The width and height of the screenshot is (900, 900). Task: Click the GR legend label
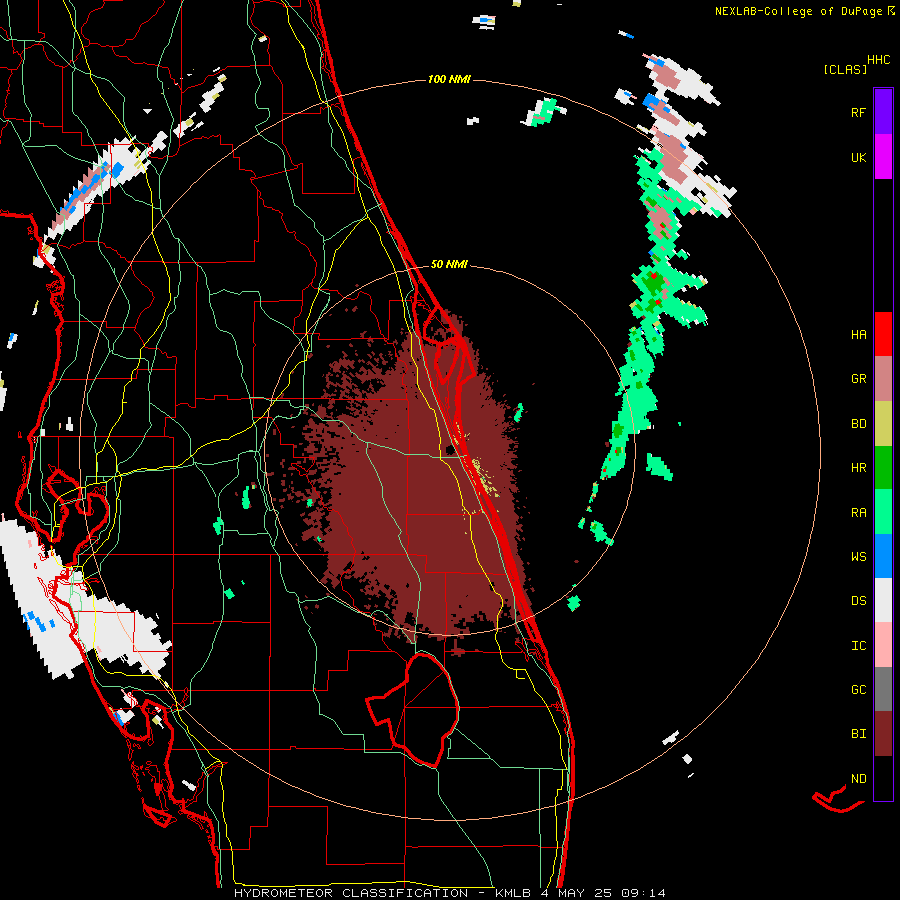pyautogui.click(x=858, y=379)
